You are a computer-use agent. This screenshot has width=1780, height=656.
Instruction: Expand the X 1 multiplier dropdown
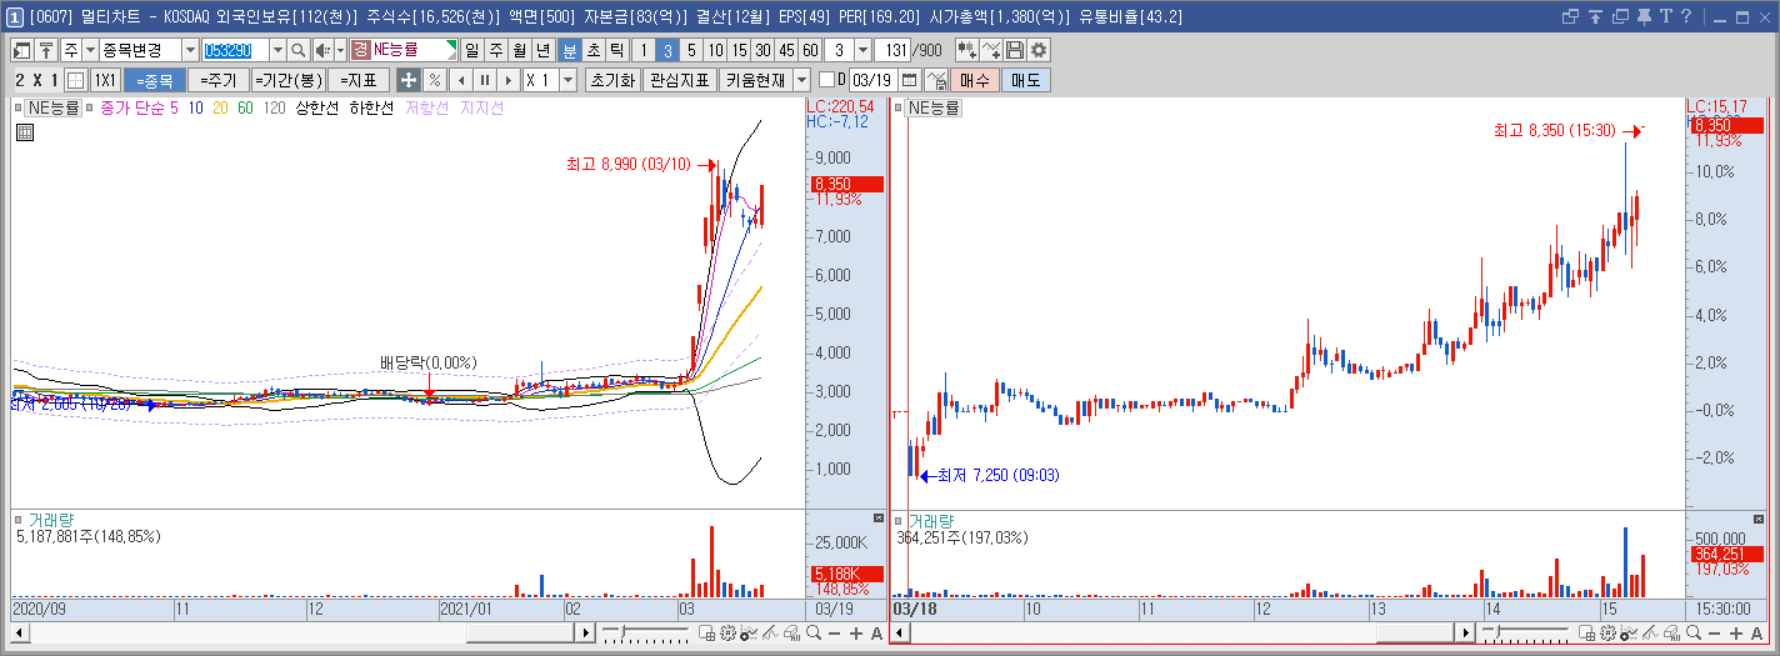click(568, 80)
